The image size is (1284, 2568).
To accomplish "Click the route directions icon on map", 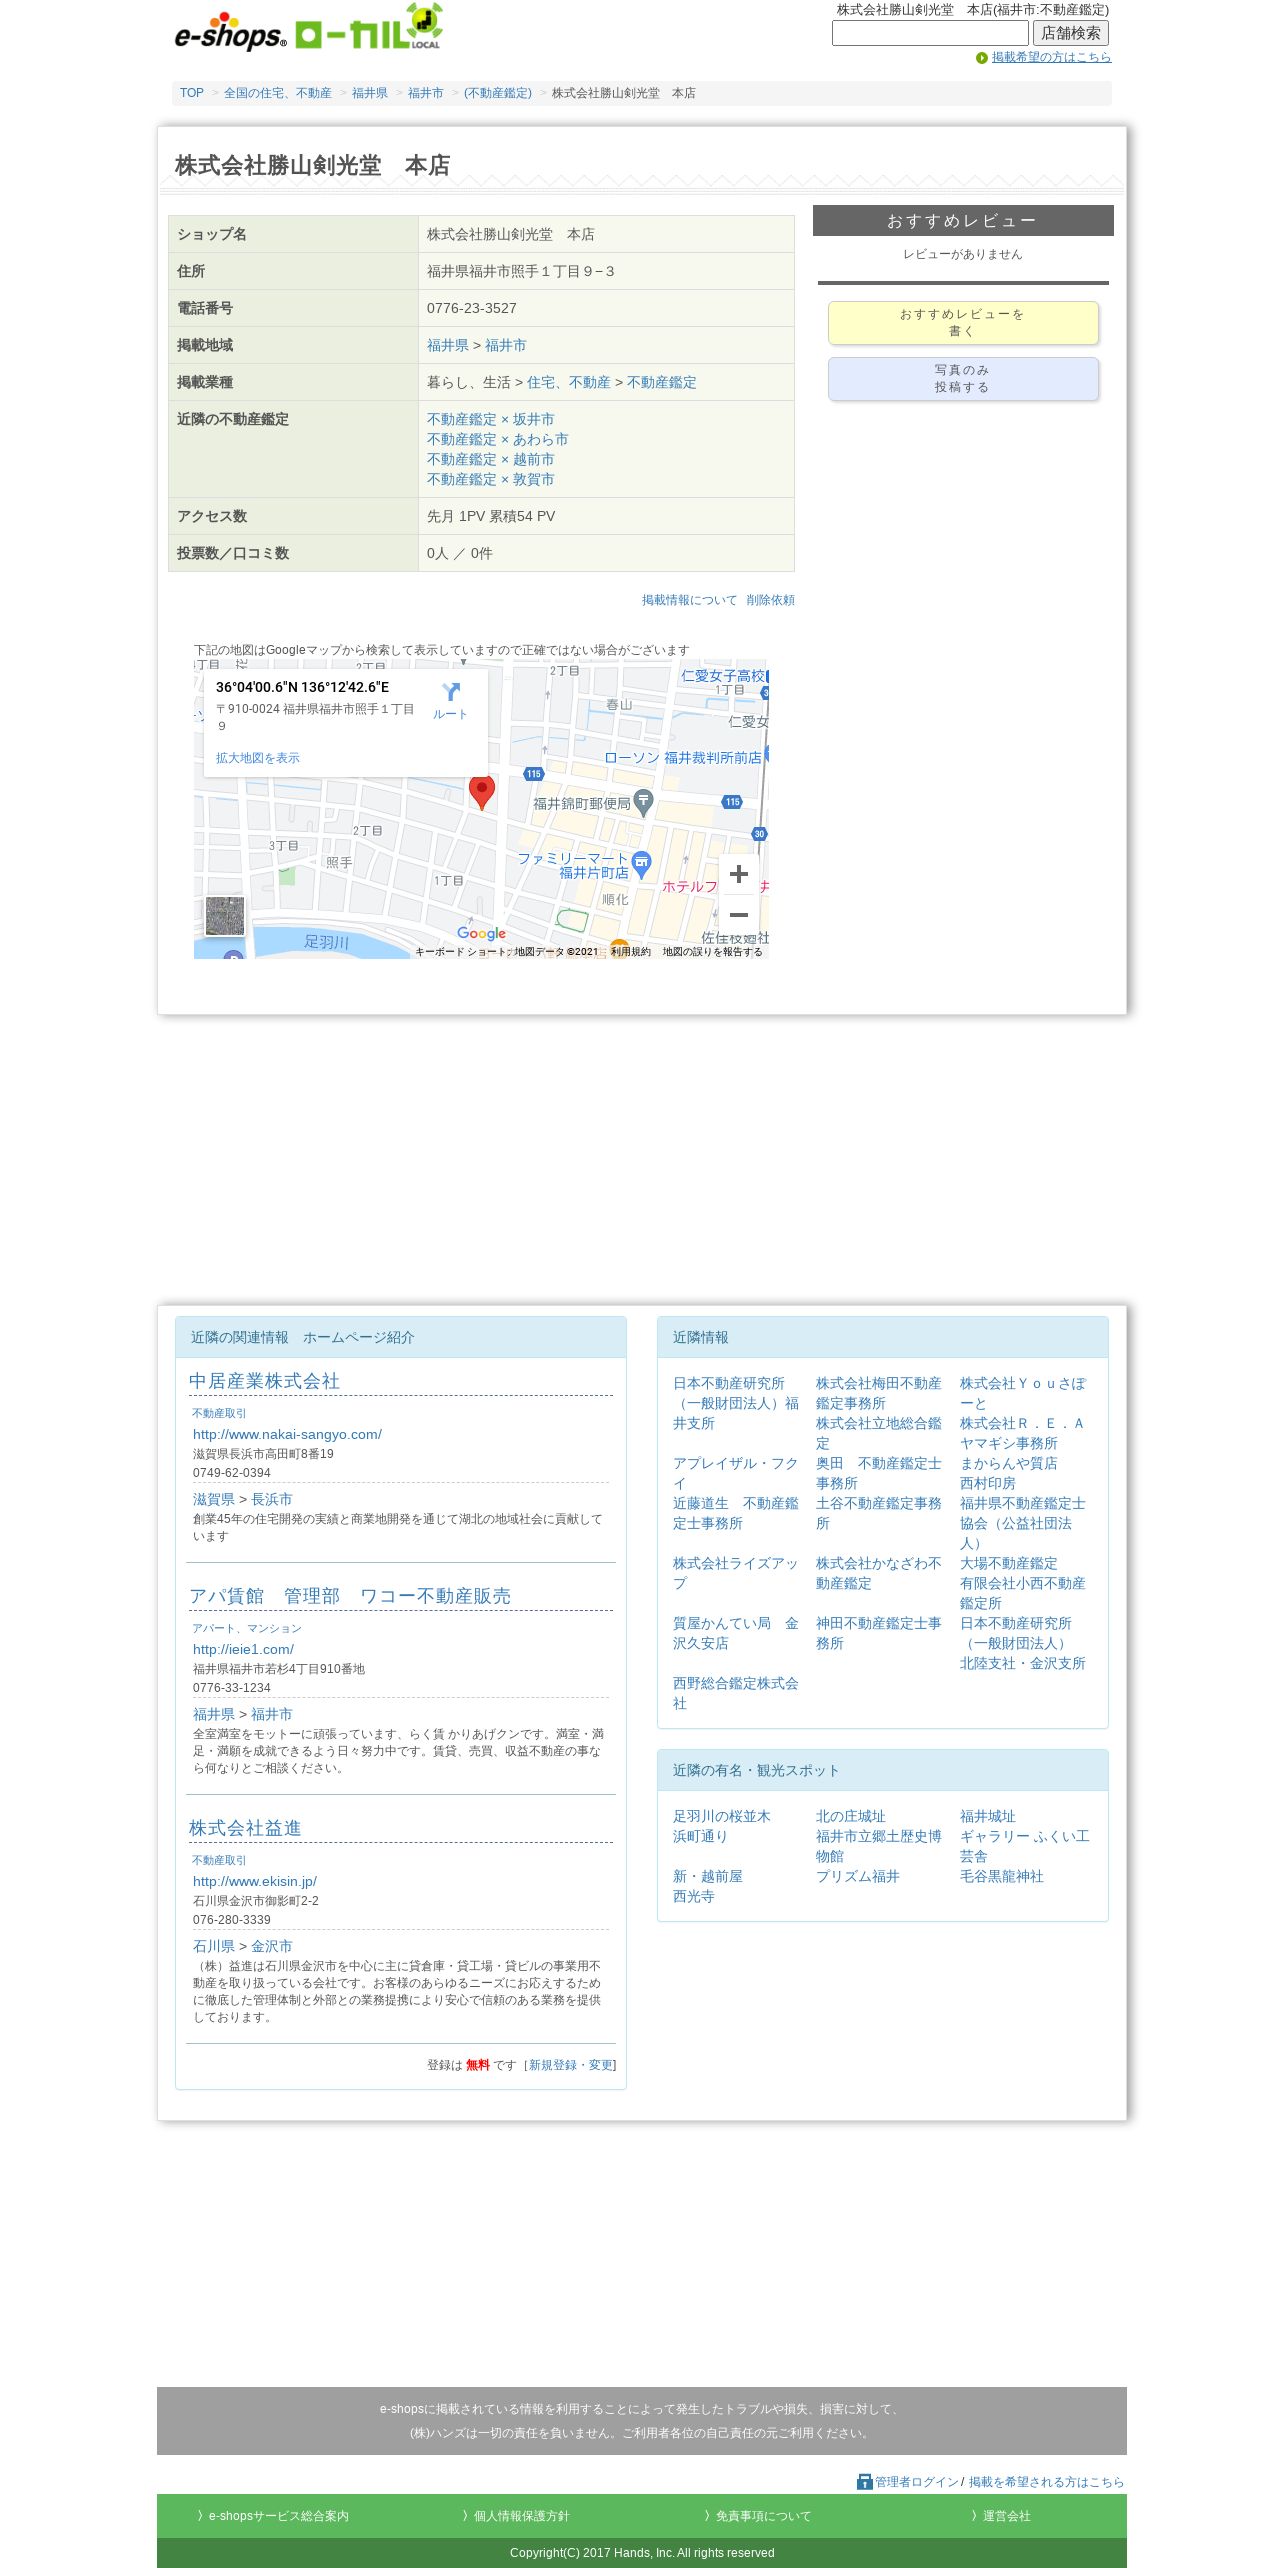I will 450,692.
